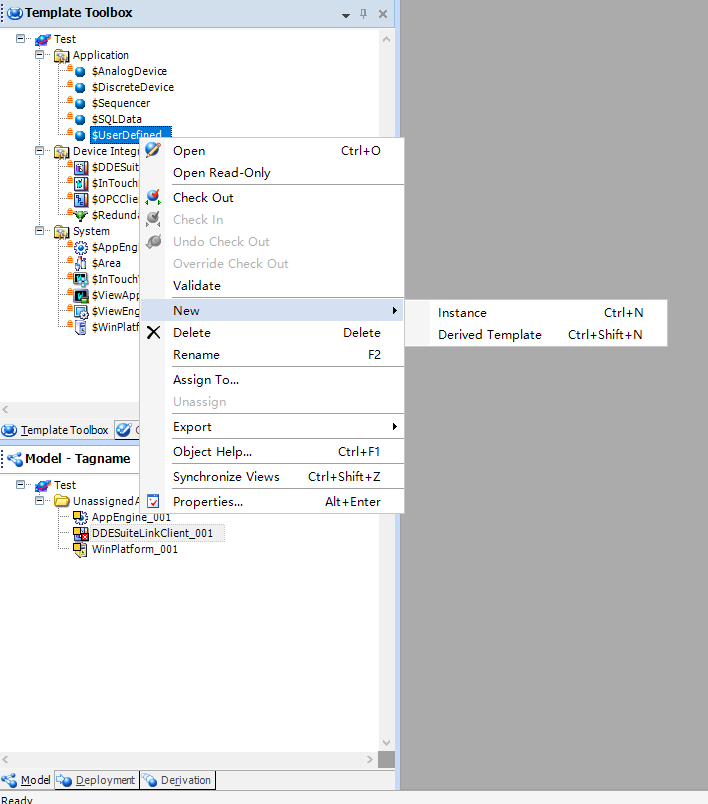Select $SQLData template in tree
This screenshot has height=804, width=708.
116,119
